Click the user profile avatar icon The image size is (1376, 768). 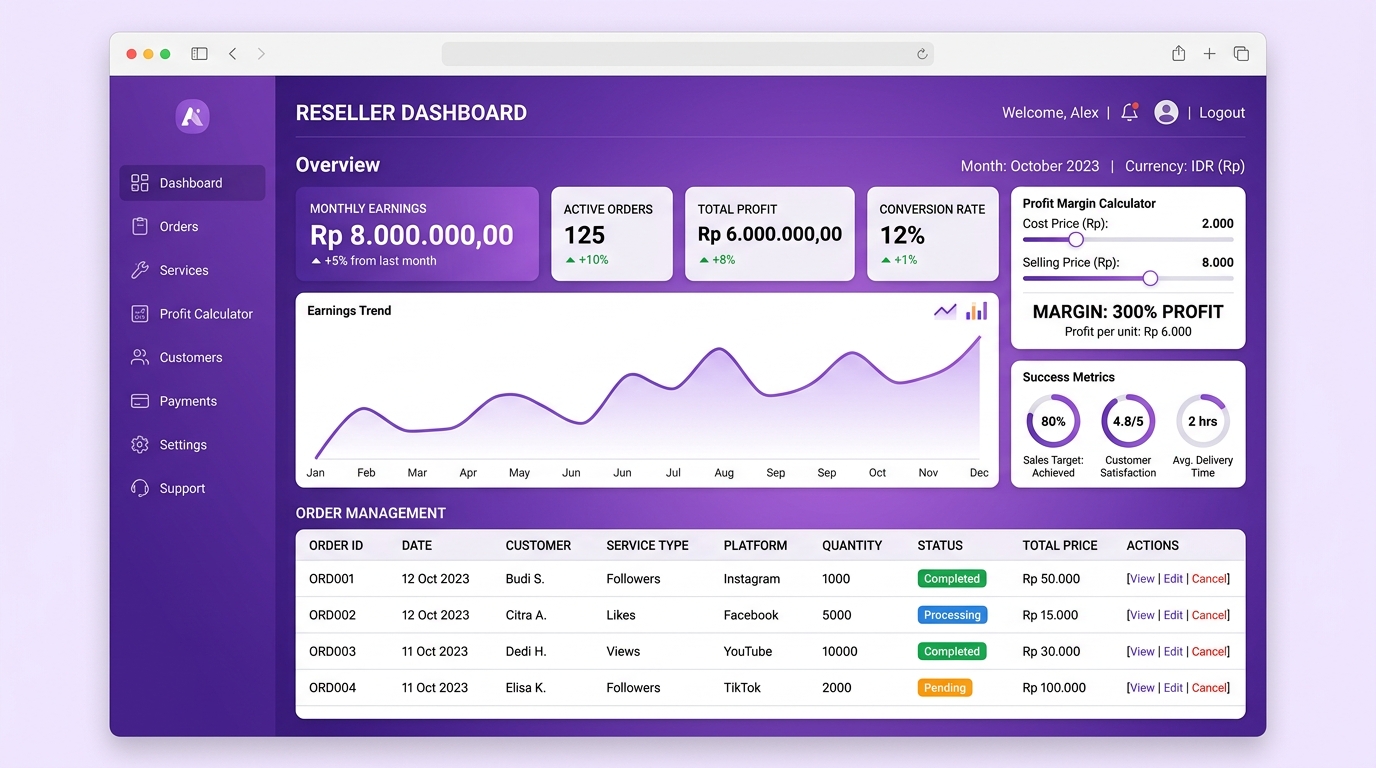[1166, 112]
